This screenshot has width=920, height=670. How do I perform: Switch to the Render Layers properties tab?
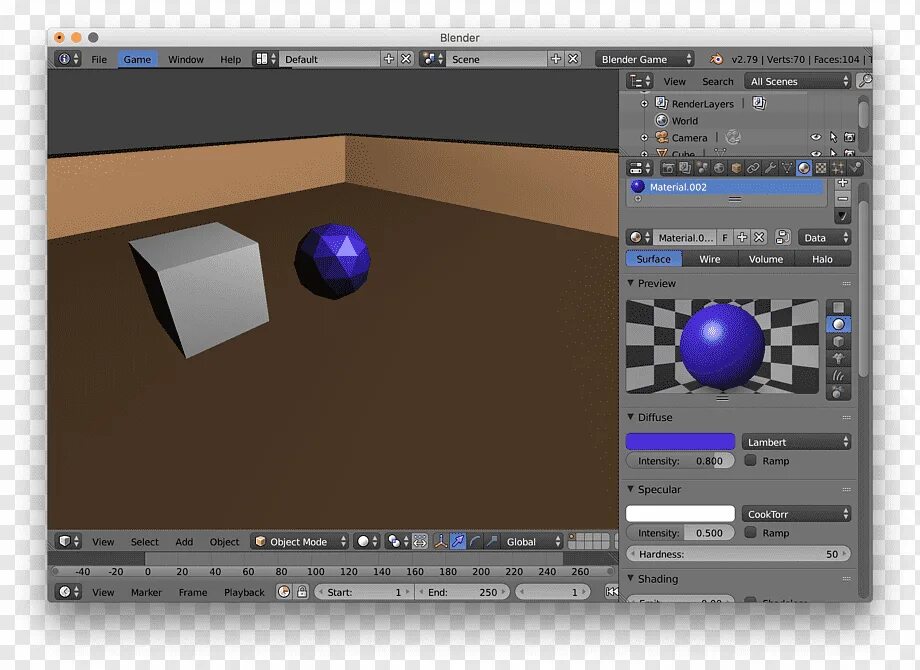pos(685,168)
